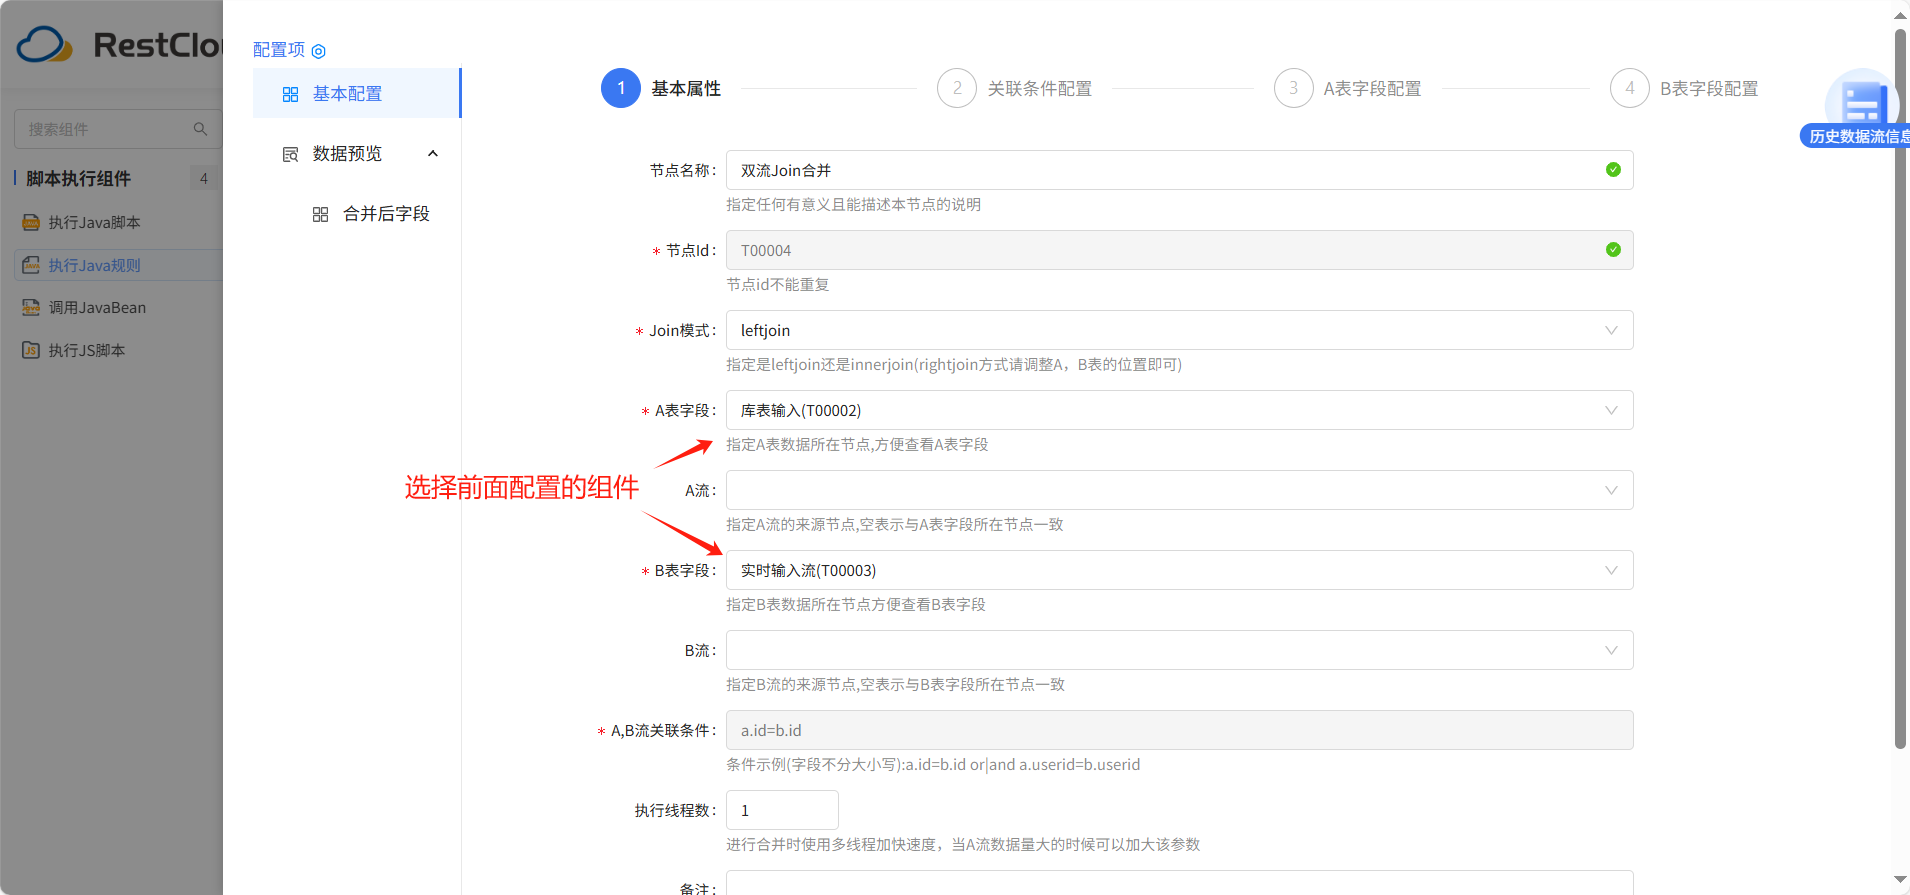Click the hint starting 指定A流的来源节点
This screenshot has height=895, width=1910.
coord(895,525)
